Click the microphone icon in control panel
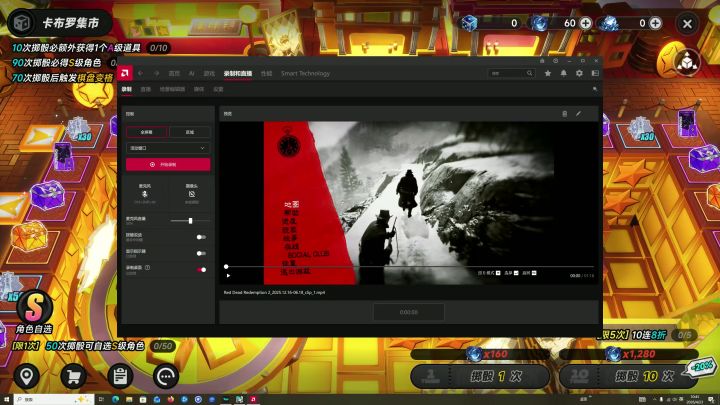This screenshot has height=405, width=720. click(x=145, y=194)
